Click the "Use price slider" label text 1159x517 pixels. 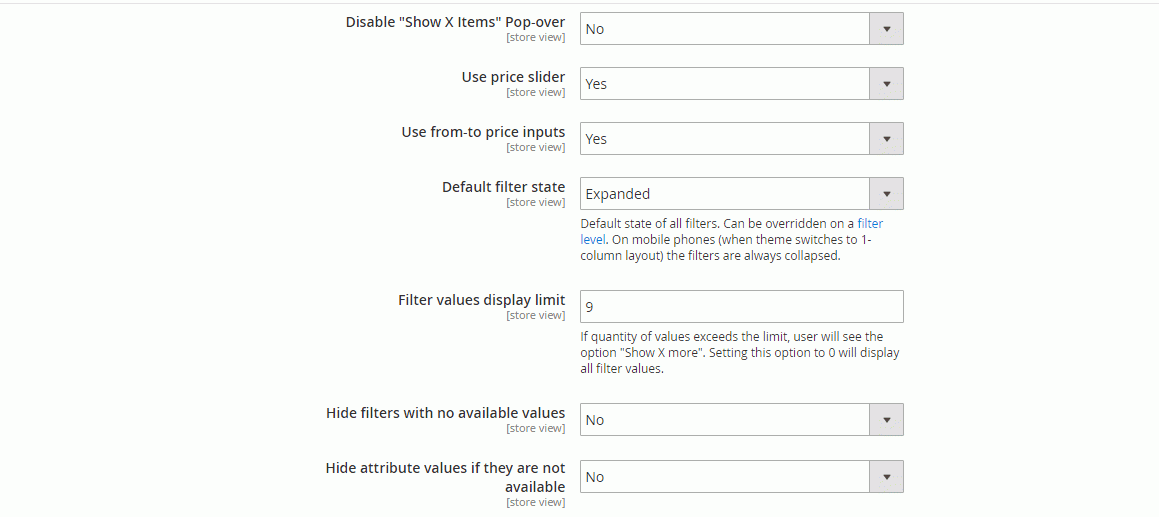pos(513,77)
